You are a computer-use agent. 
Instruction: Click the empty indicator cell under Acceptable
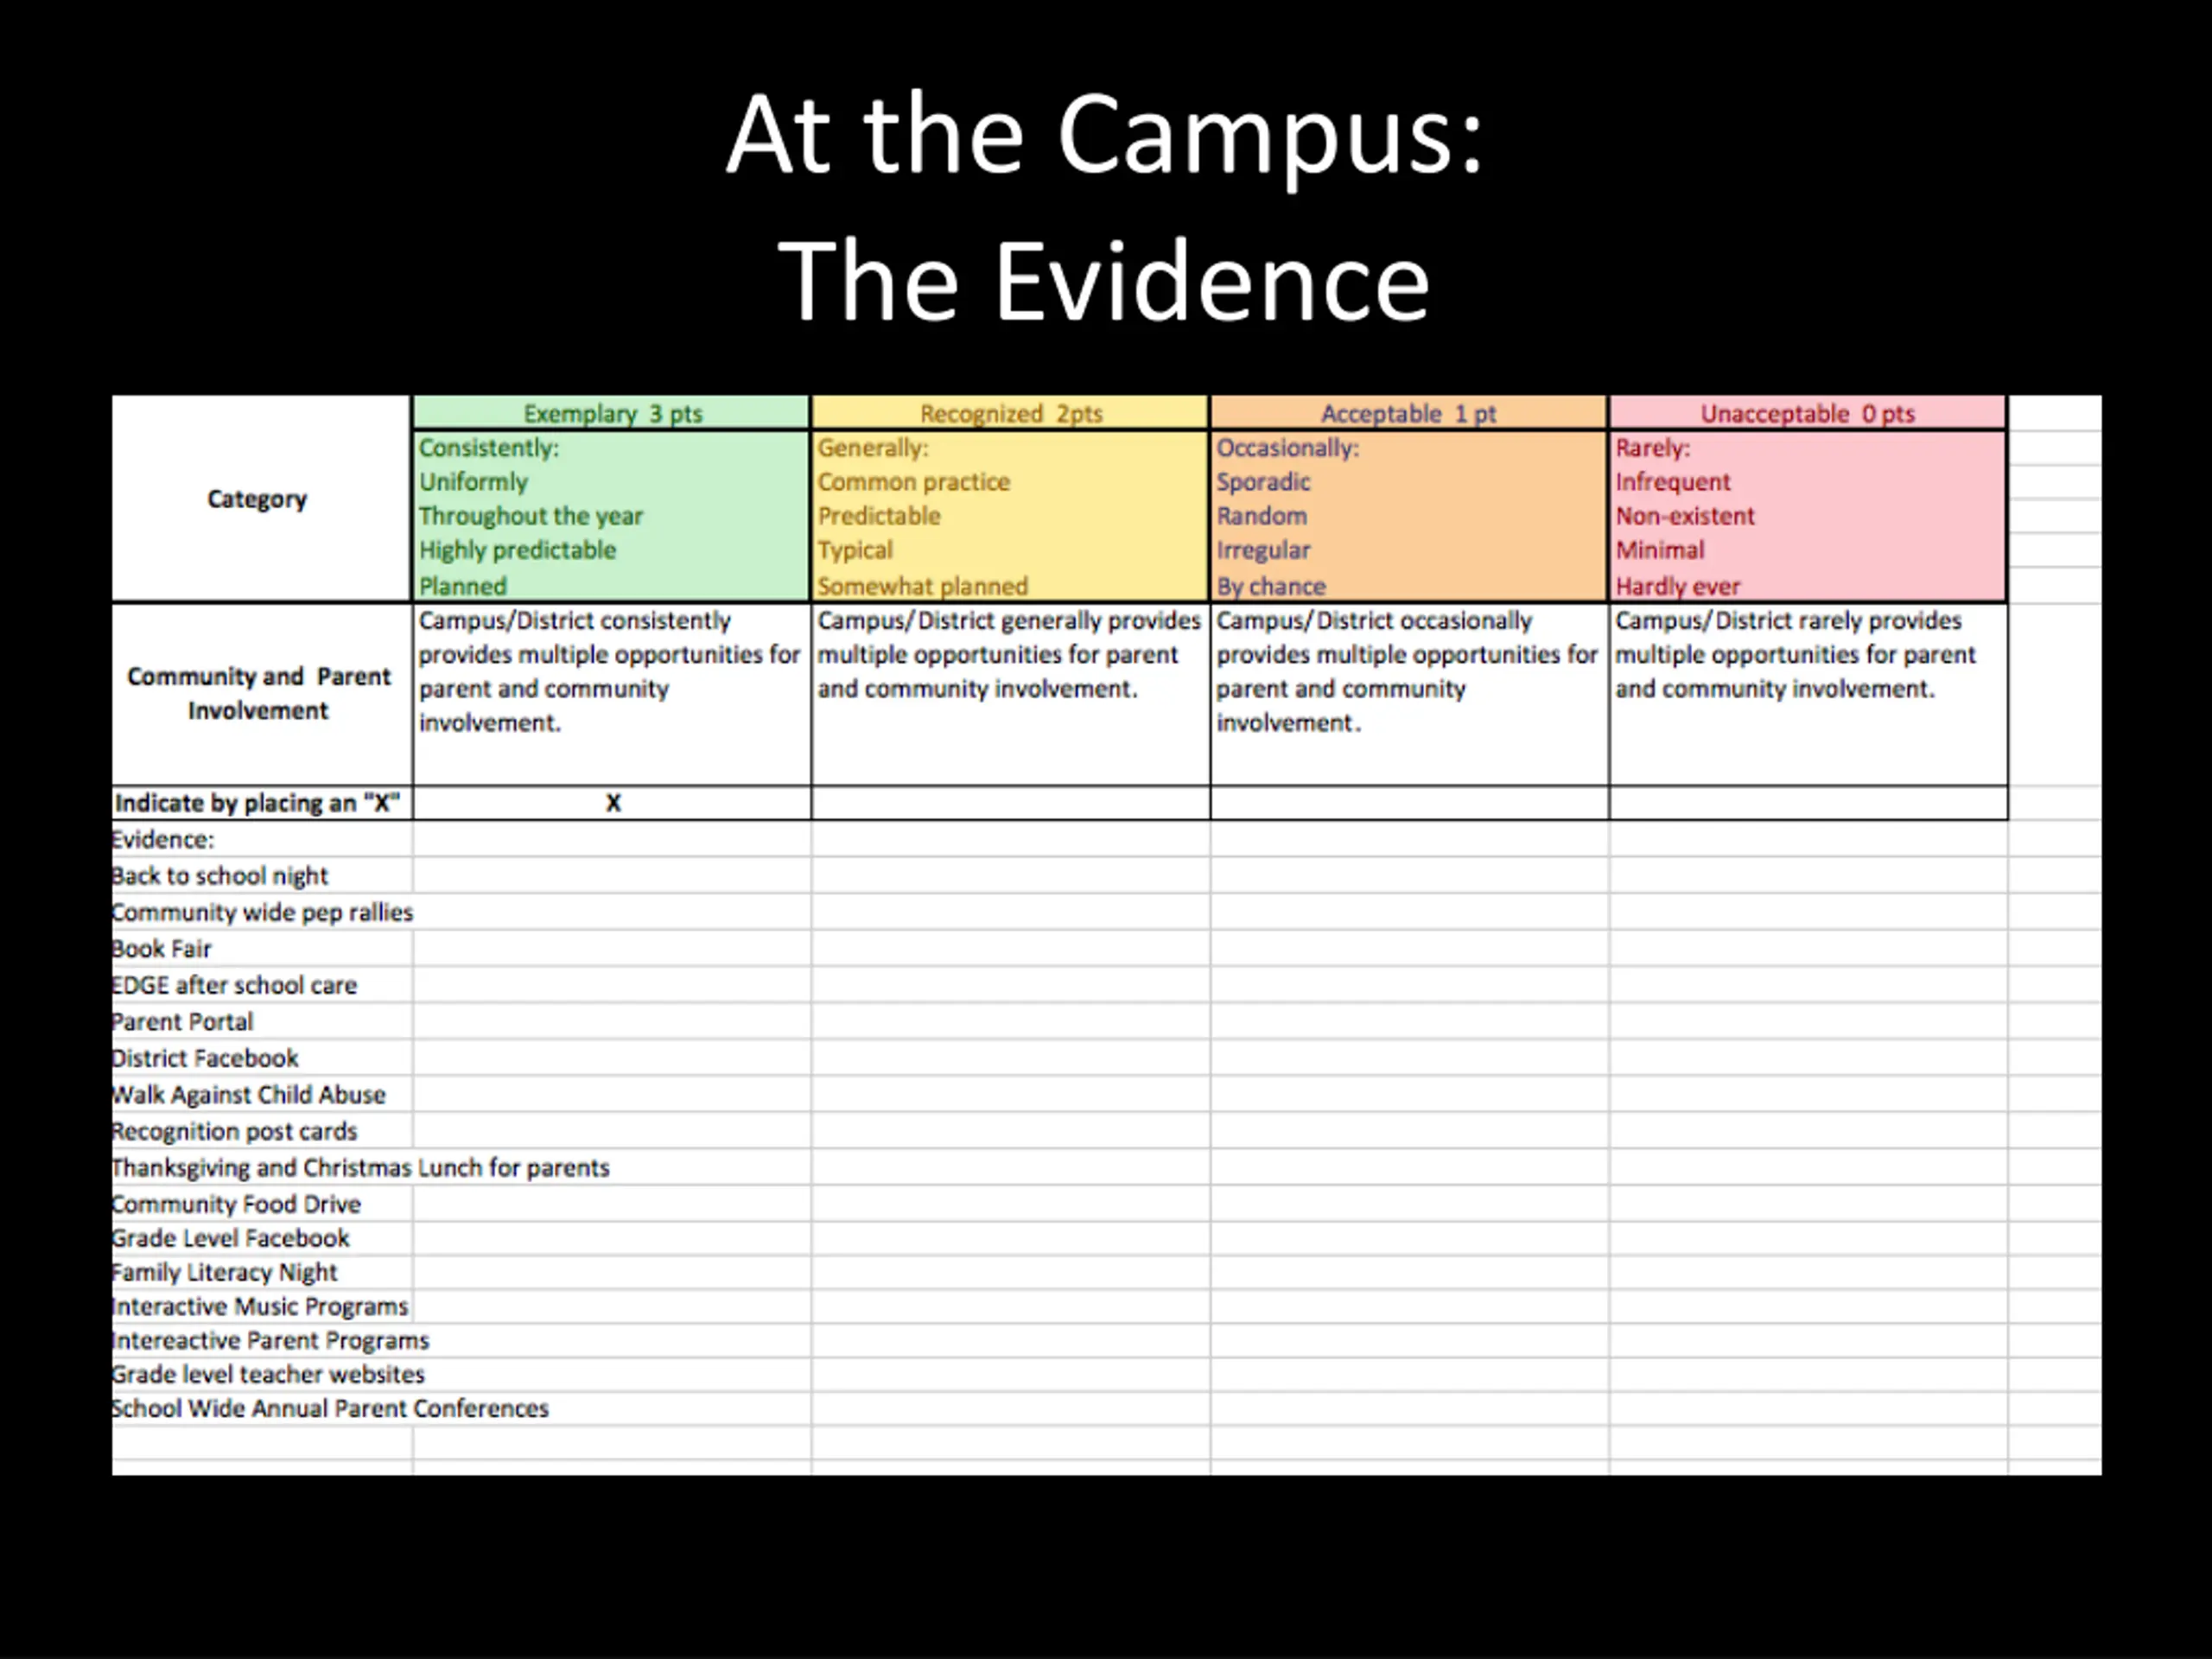tap(1409, 803)
